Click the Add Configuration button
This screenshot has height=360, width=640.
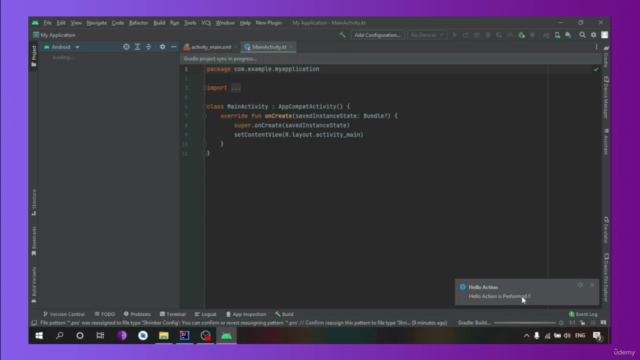tap(377, 35)
